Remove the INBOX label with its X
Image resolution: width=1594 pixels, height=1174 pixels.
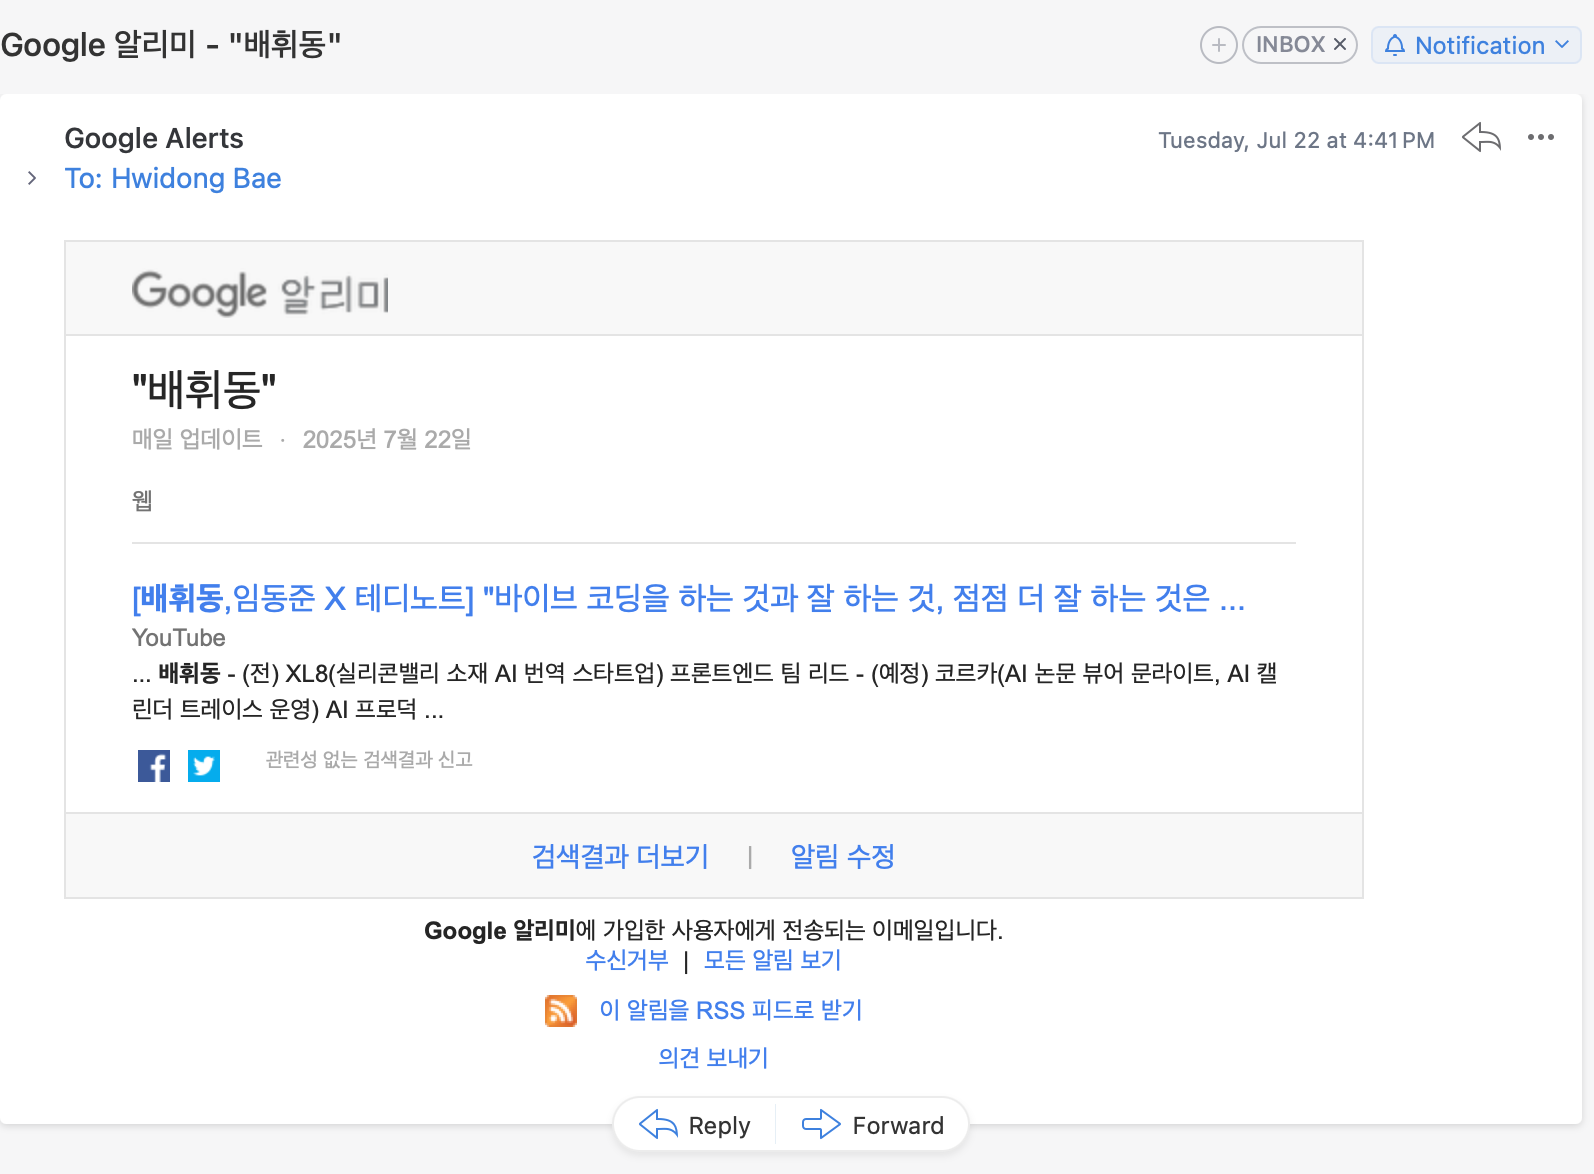pos(1340,45)
